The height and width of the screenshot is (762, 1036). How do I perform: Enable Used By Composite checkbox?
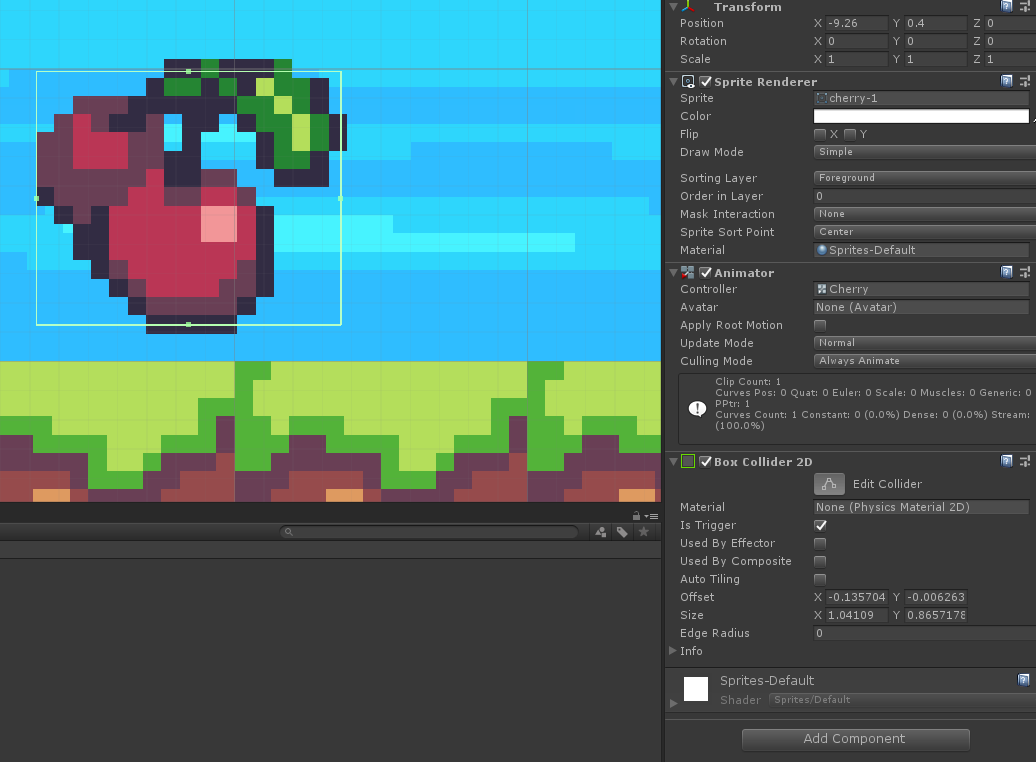pyautogui.click(x=820, y=561)
